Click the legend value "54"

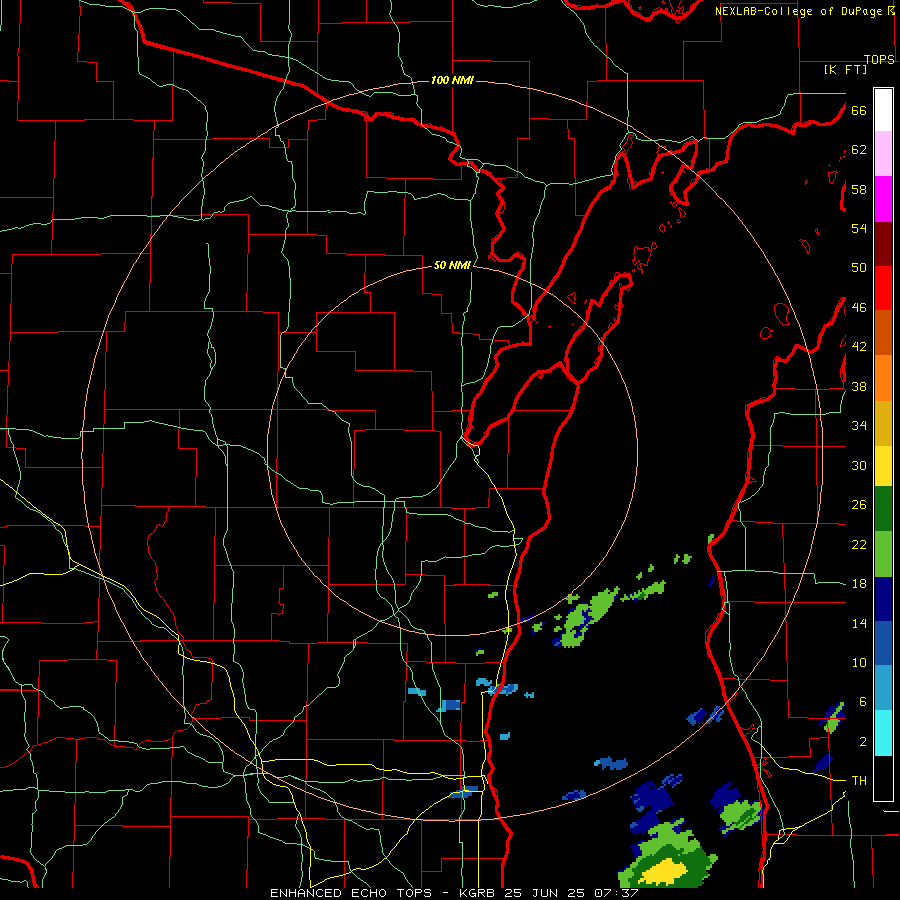tap(859, 228)
